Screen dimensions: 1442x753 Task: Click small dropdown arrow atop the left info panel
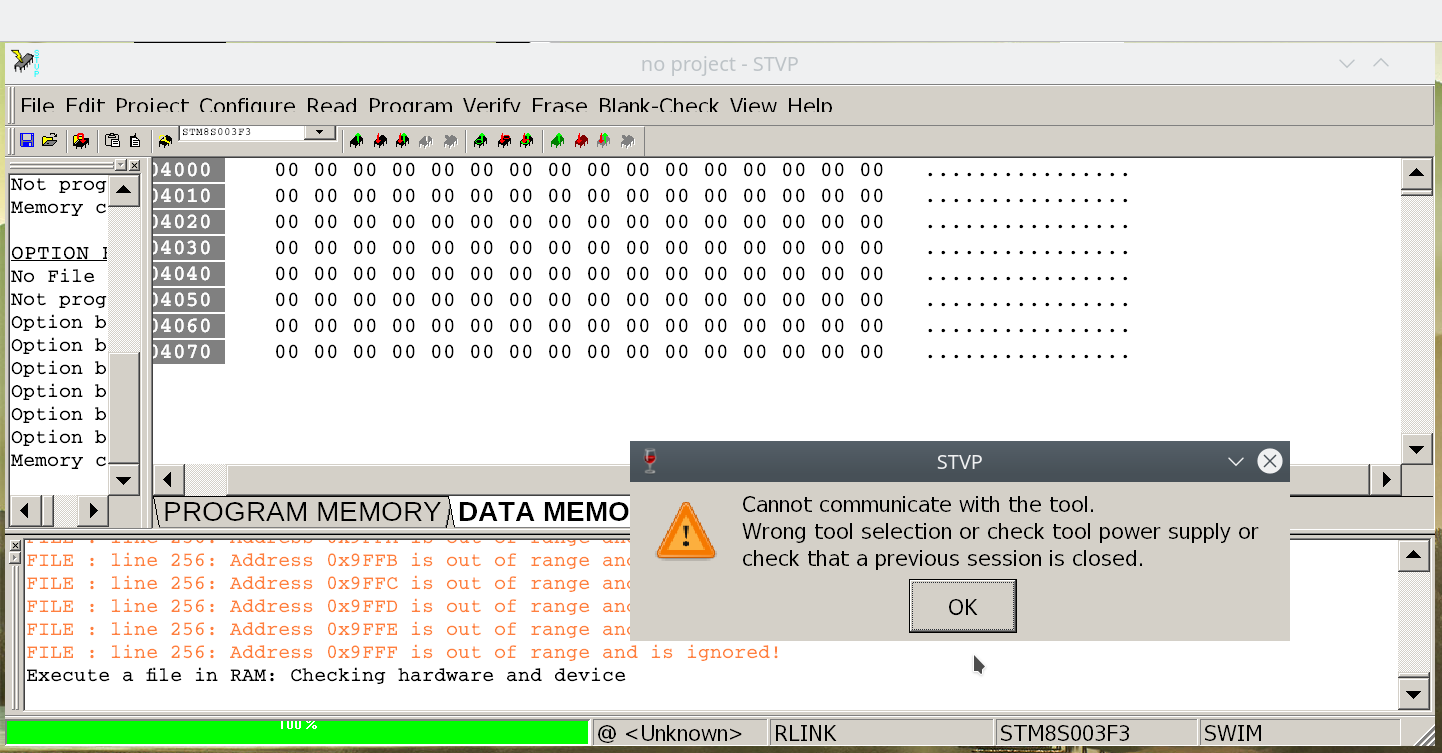pyautogui.click(x=121, y=165)
